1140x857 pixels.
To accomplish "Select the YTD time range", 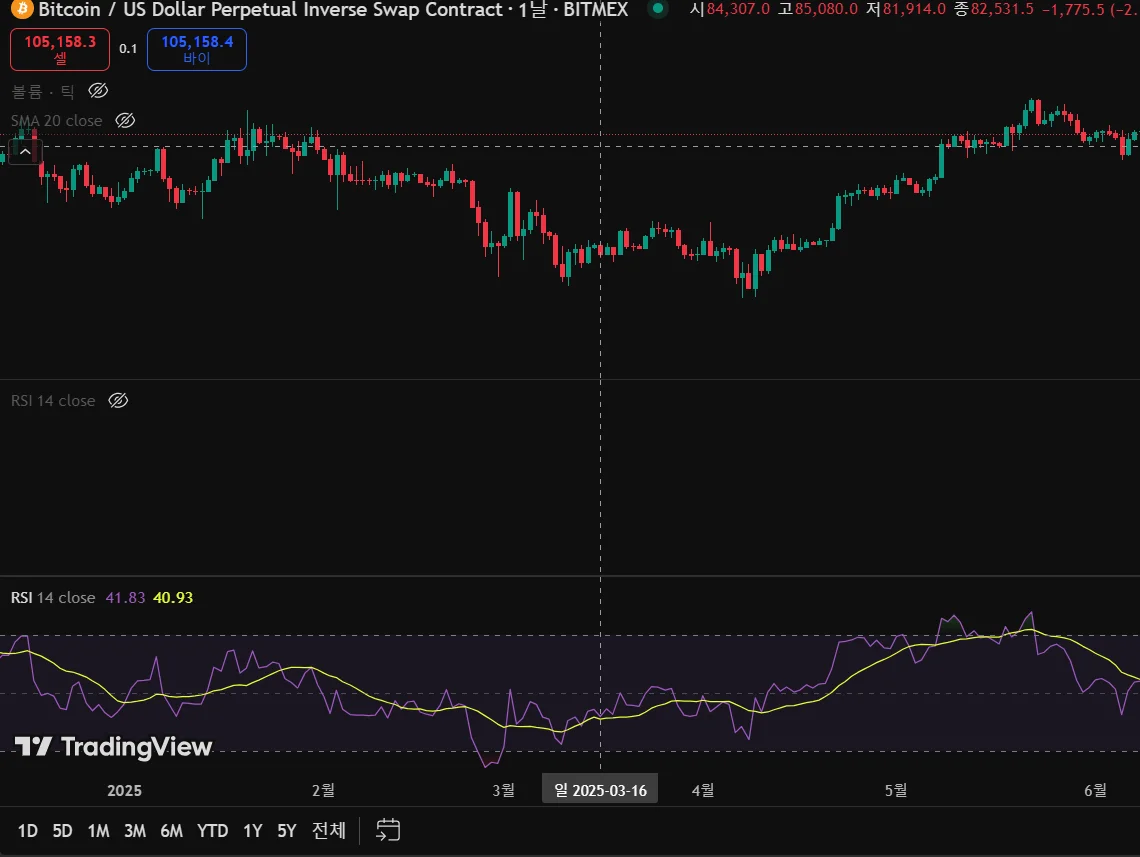I will point(212,830).
